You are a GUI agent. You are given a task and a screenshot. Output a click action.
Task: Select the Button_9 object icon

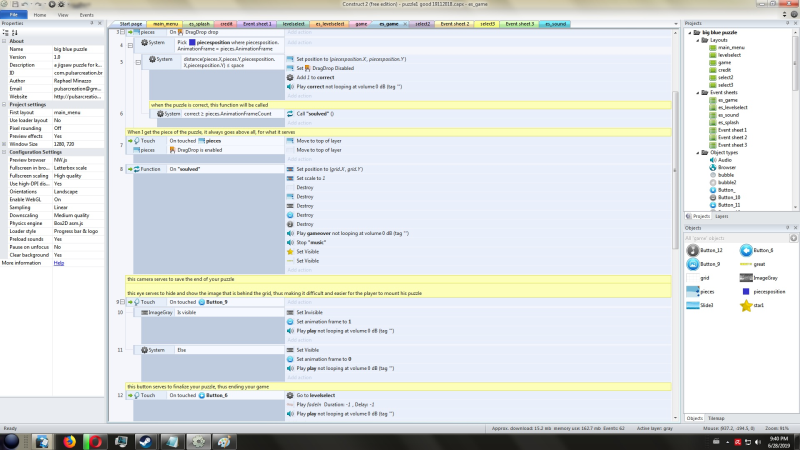pos(692,264)
